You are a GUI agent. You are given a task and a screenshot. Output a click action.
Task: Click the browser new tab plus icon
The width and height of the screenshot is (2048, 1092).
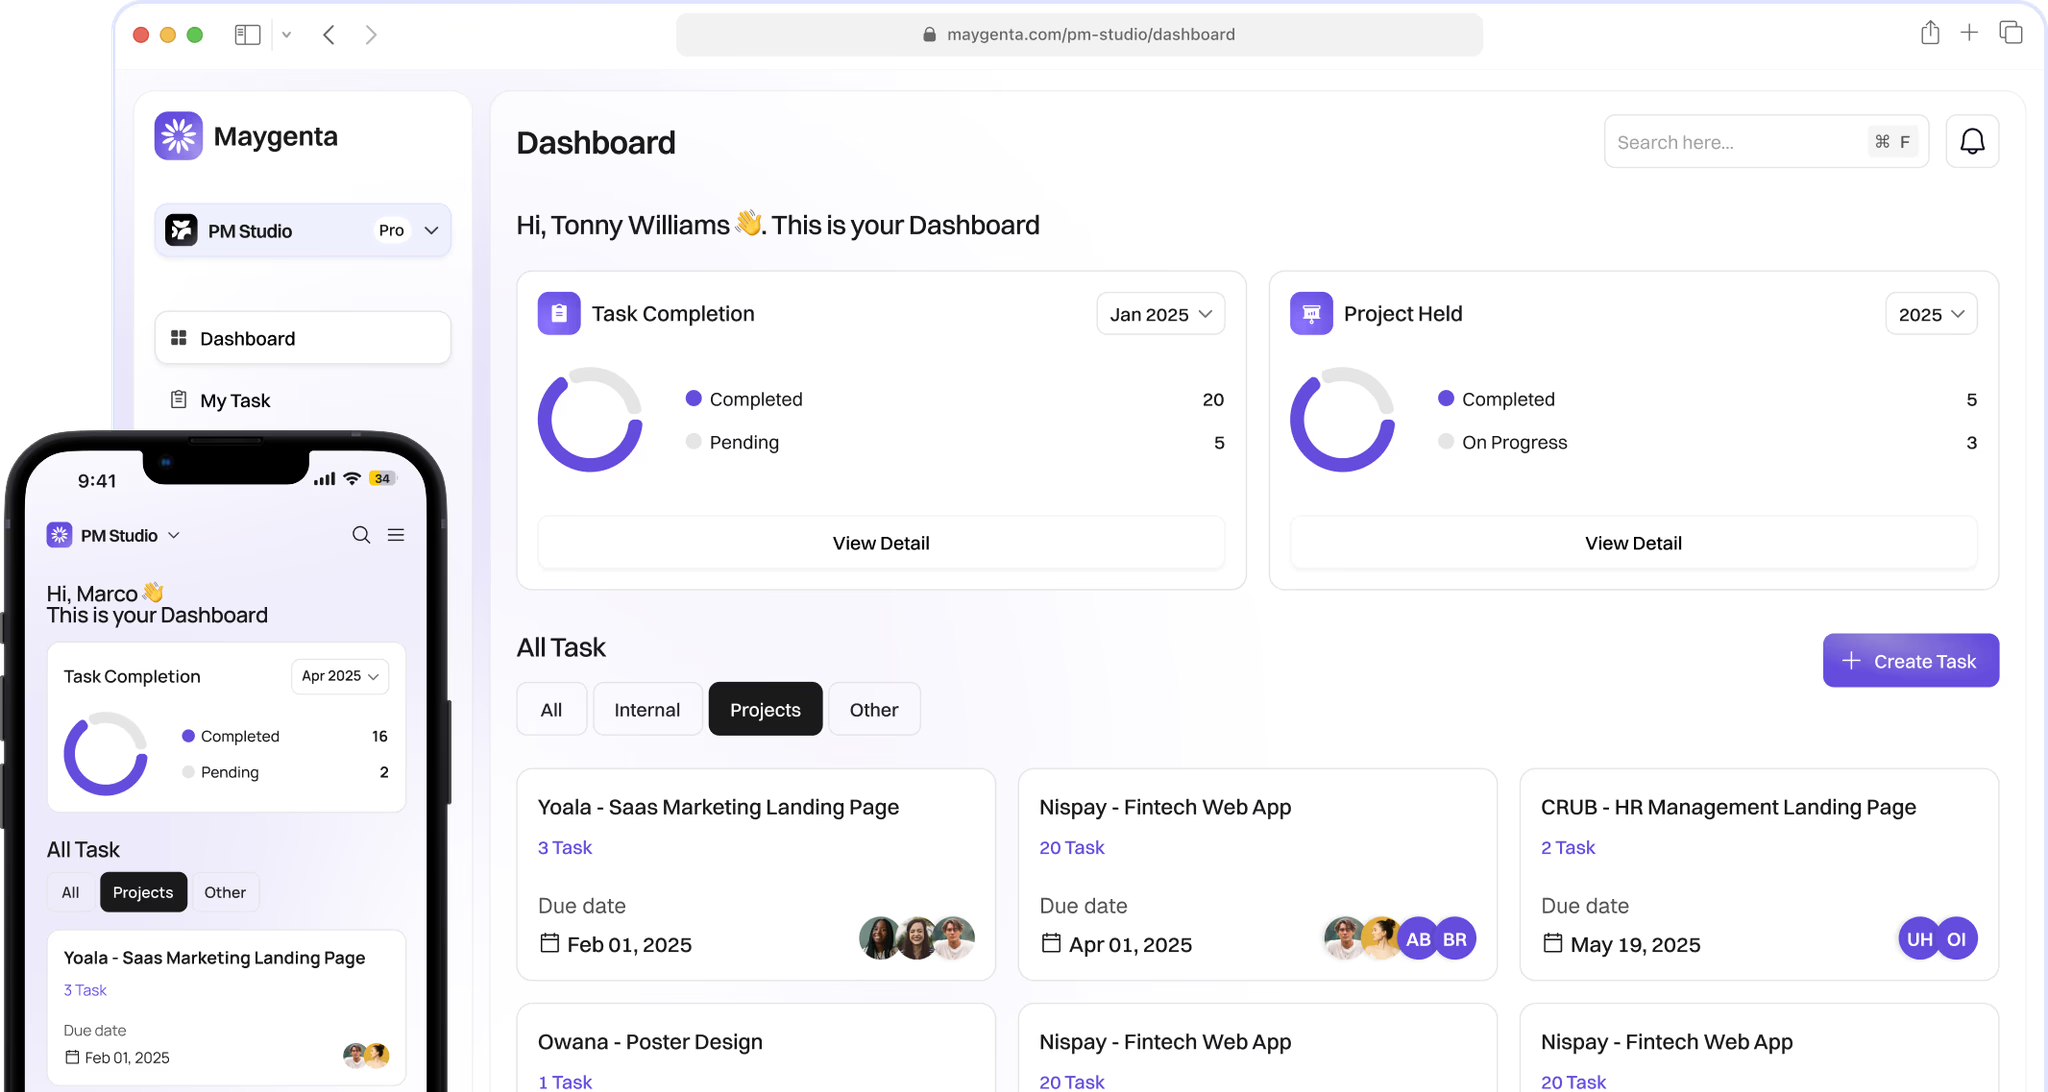[x=1969, y=33]
